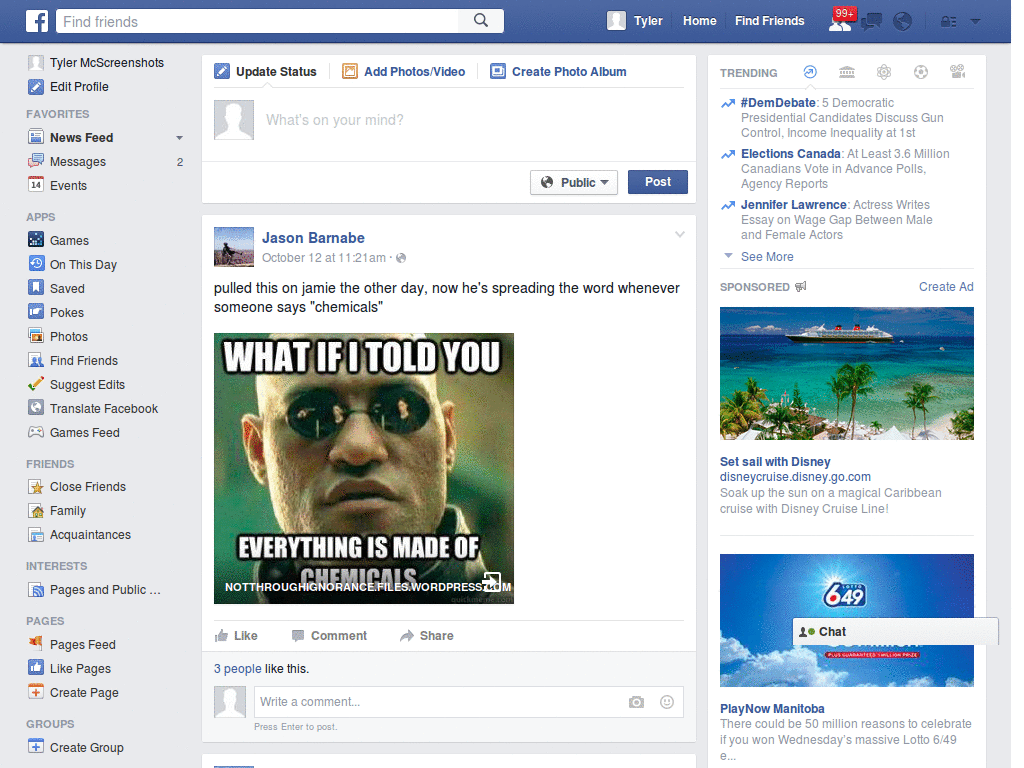This screenshot has height=768, width=1024.
Task: Open the Disney cruise ad image
Action: pyautogui.click(x=846, y=374)
